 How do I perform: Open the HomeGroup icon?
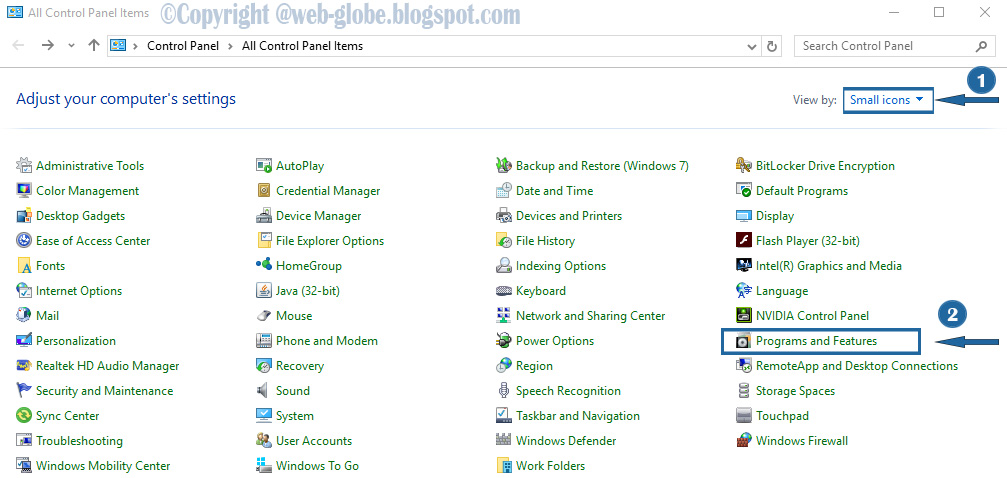tap(264, 266)
